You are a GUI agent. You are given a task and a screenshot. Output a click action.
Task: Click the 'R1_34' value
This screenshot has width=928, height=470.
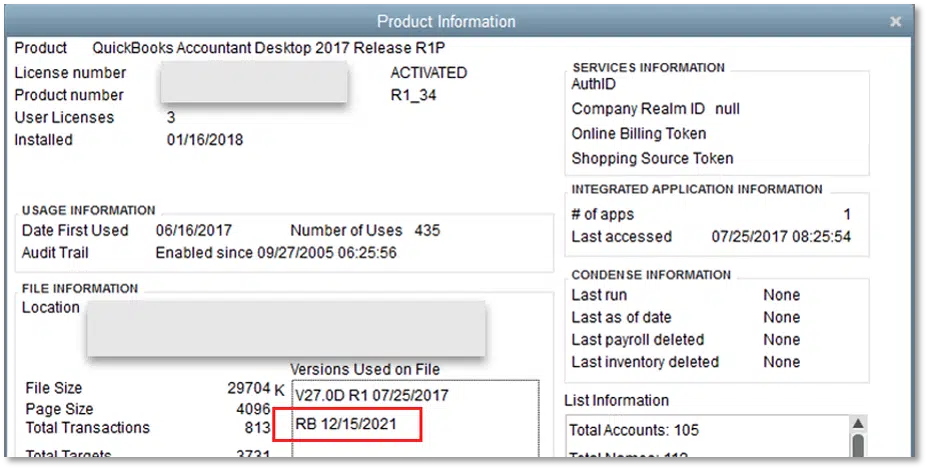point(413,95)
